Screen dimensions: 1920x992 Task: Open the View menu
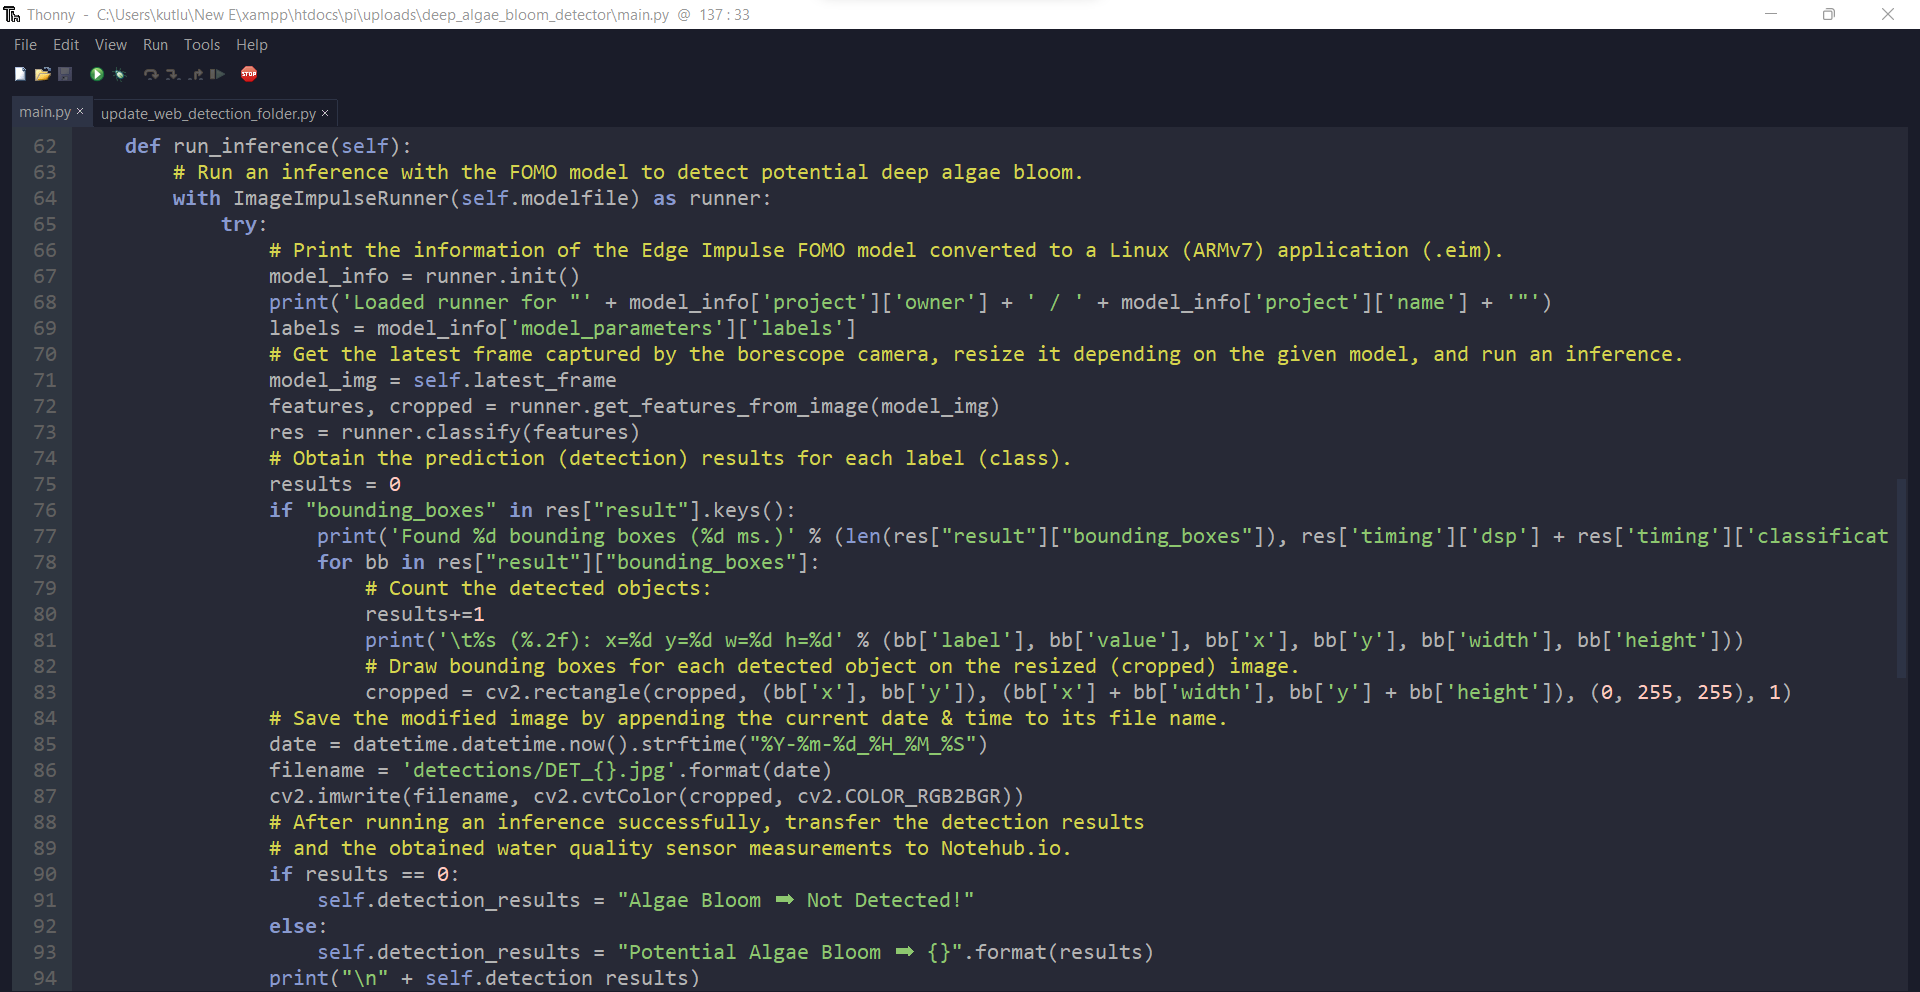(110, 44)
